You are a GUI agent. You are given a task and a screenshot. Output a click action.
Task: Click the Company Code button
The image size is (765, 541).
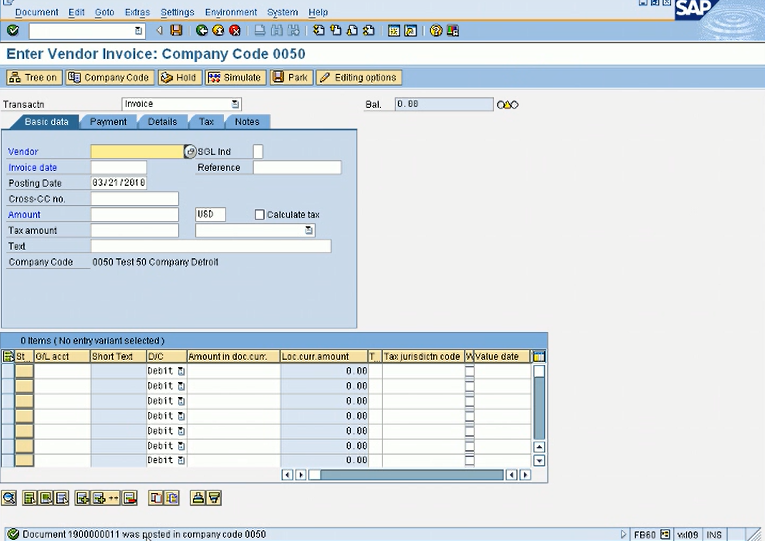(x=110, y=78)
